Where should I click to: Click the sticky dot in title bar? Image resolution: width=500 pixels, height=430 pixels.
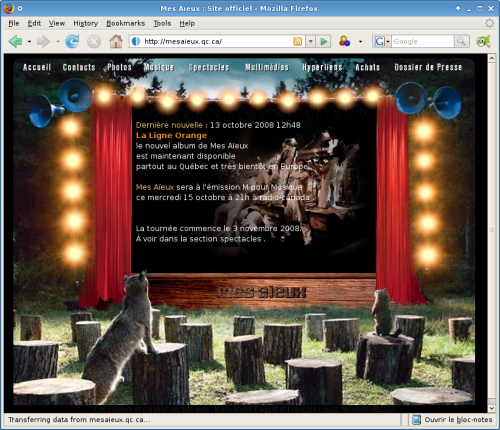tap(20, 8)
